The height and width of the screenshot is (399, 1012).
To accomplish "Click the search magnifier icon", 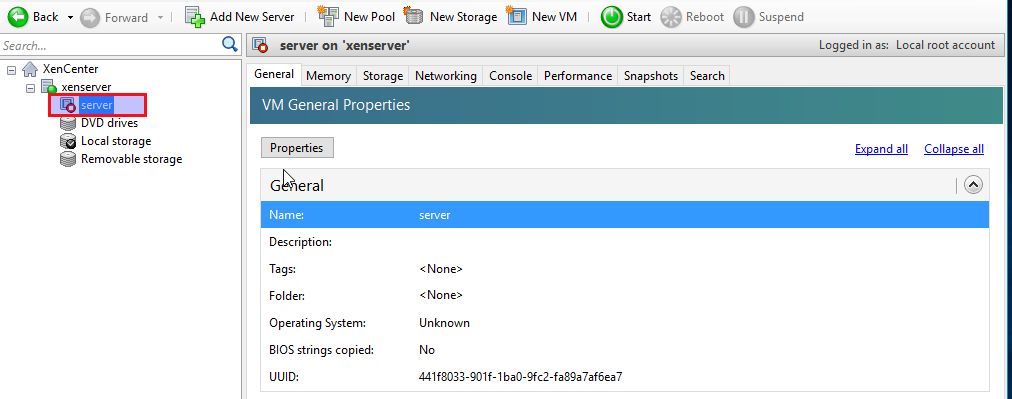I will pos(230,45).
